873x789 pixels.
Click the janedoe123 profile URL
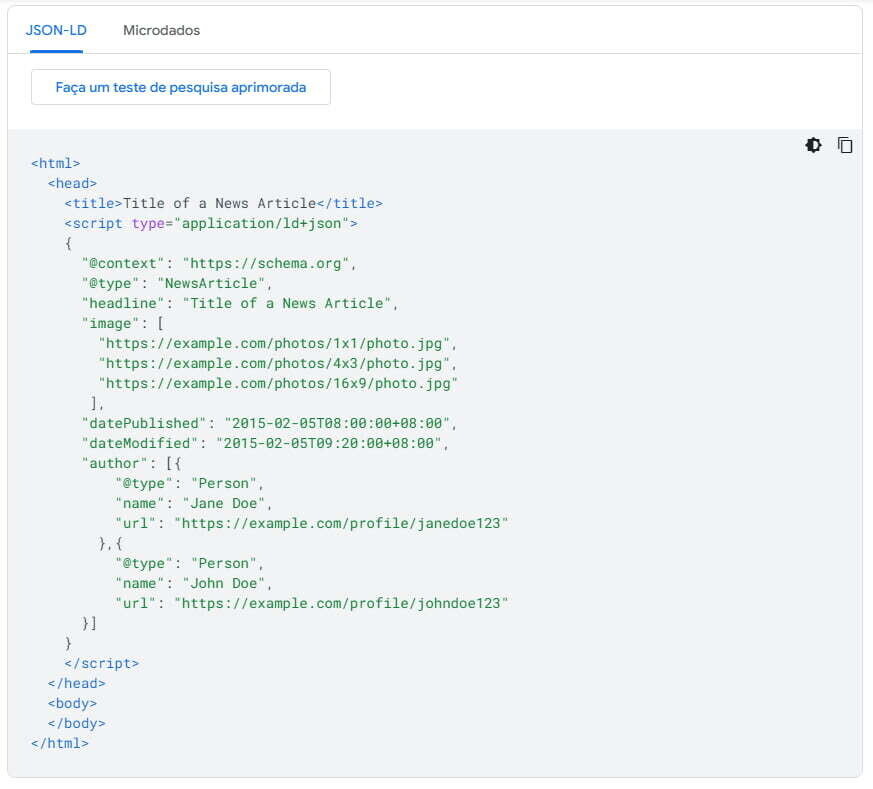[x=341, y=524]
